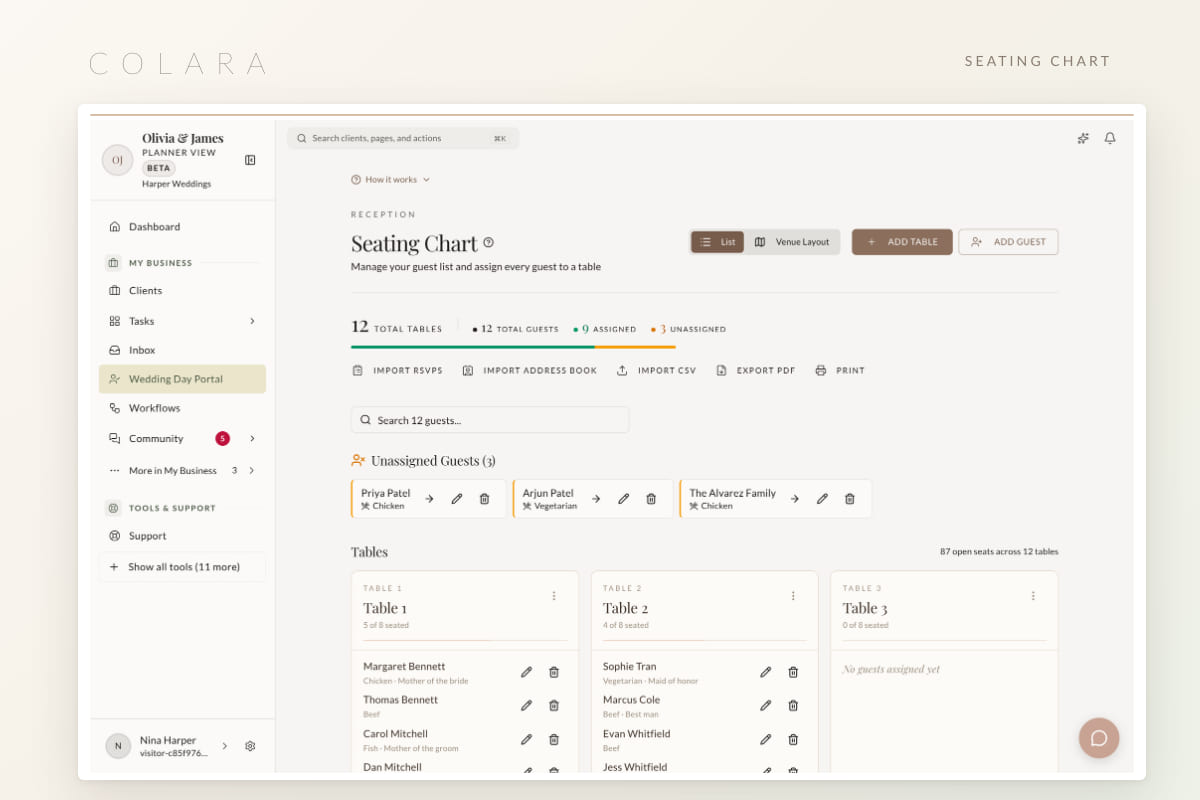Click the global search box

403,138
